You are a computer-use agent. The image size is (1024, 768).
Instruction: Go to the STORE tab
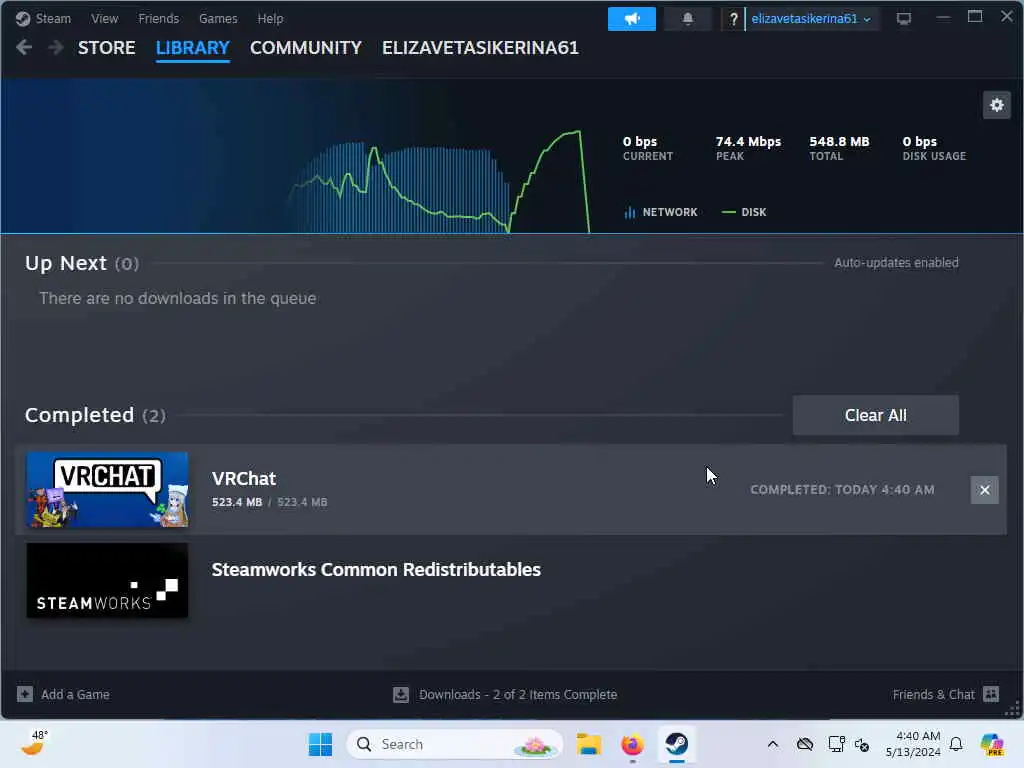click(106, 48)
